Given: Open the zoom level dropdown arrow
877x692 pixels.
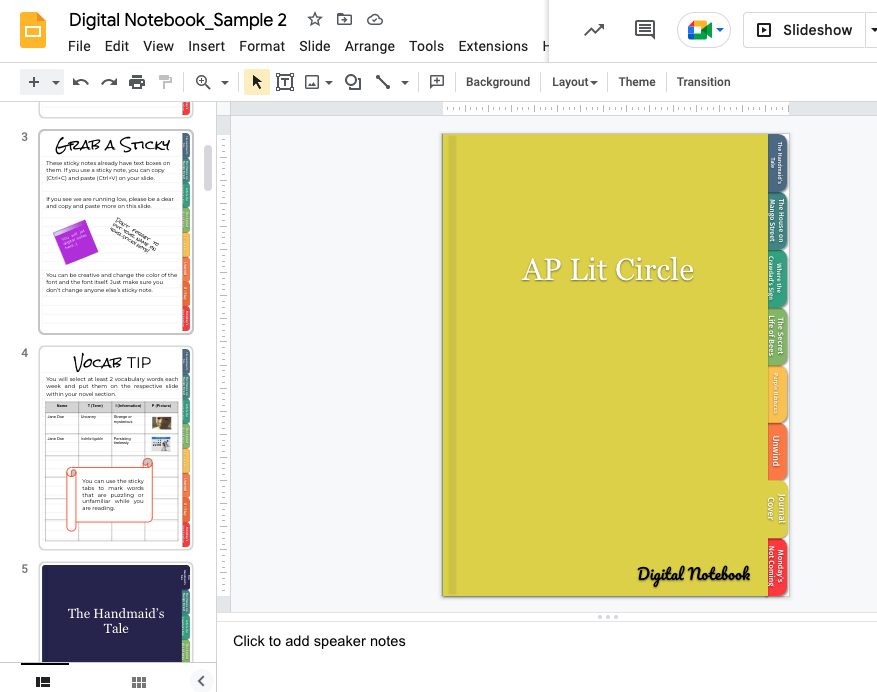Looking at the screenshot, I should 225,83.
